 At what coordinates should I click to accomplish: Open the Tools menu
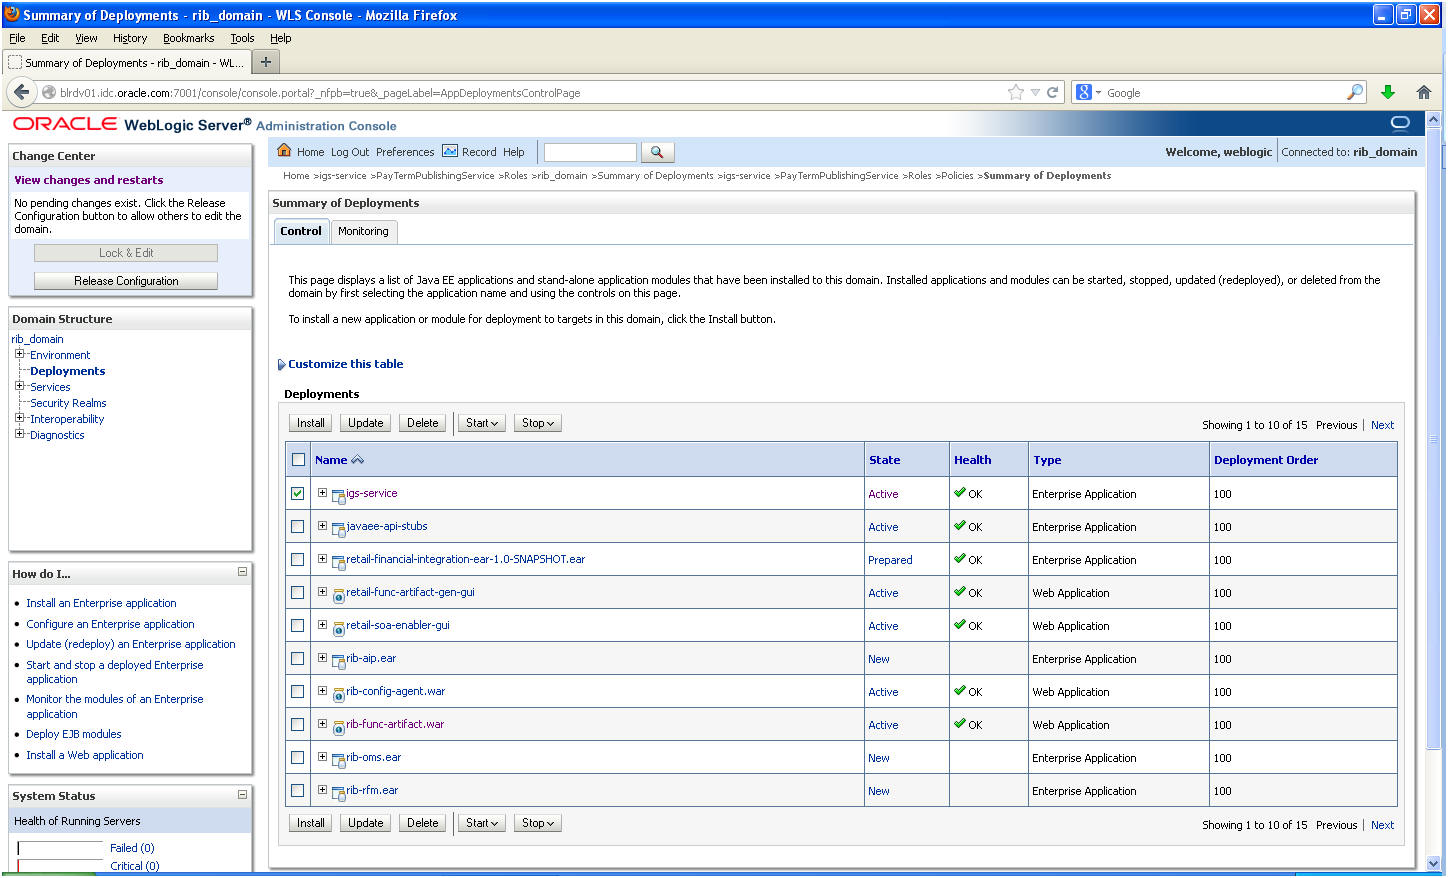pyautogui.click(x=242, y=38)
